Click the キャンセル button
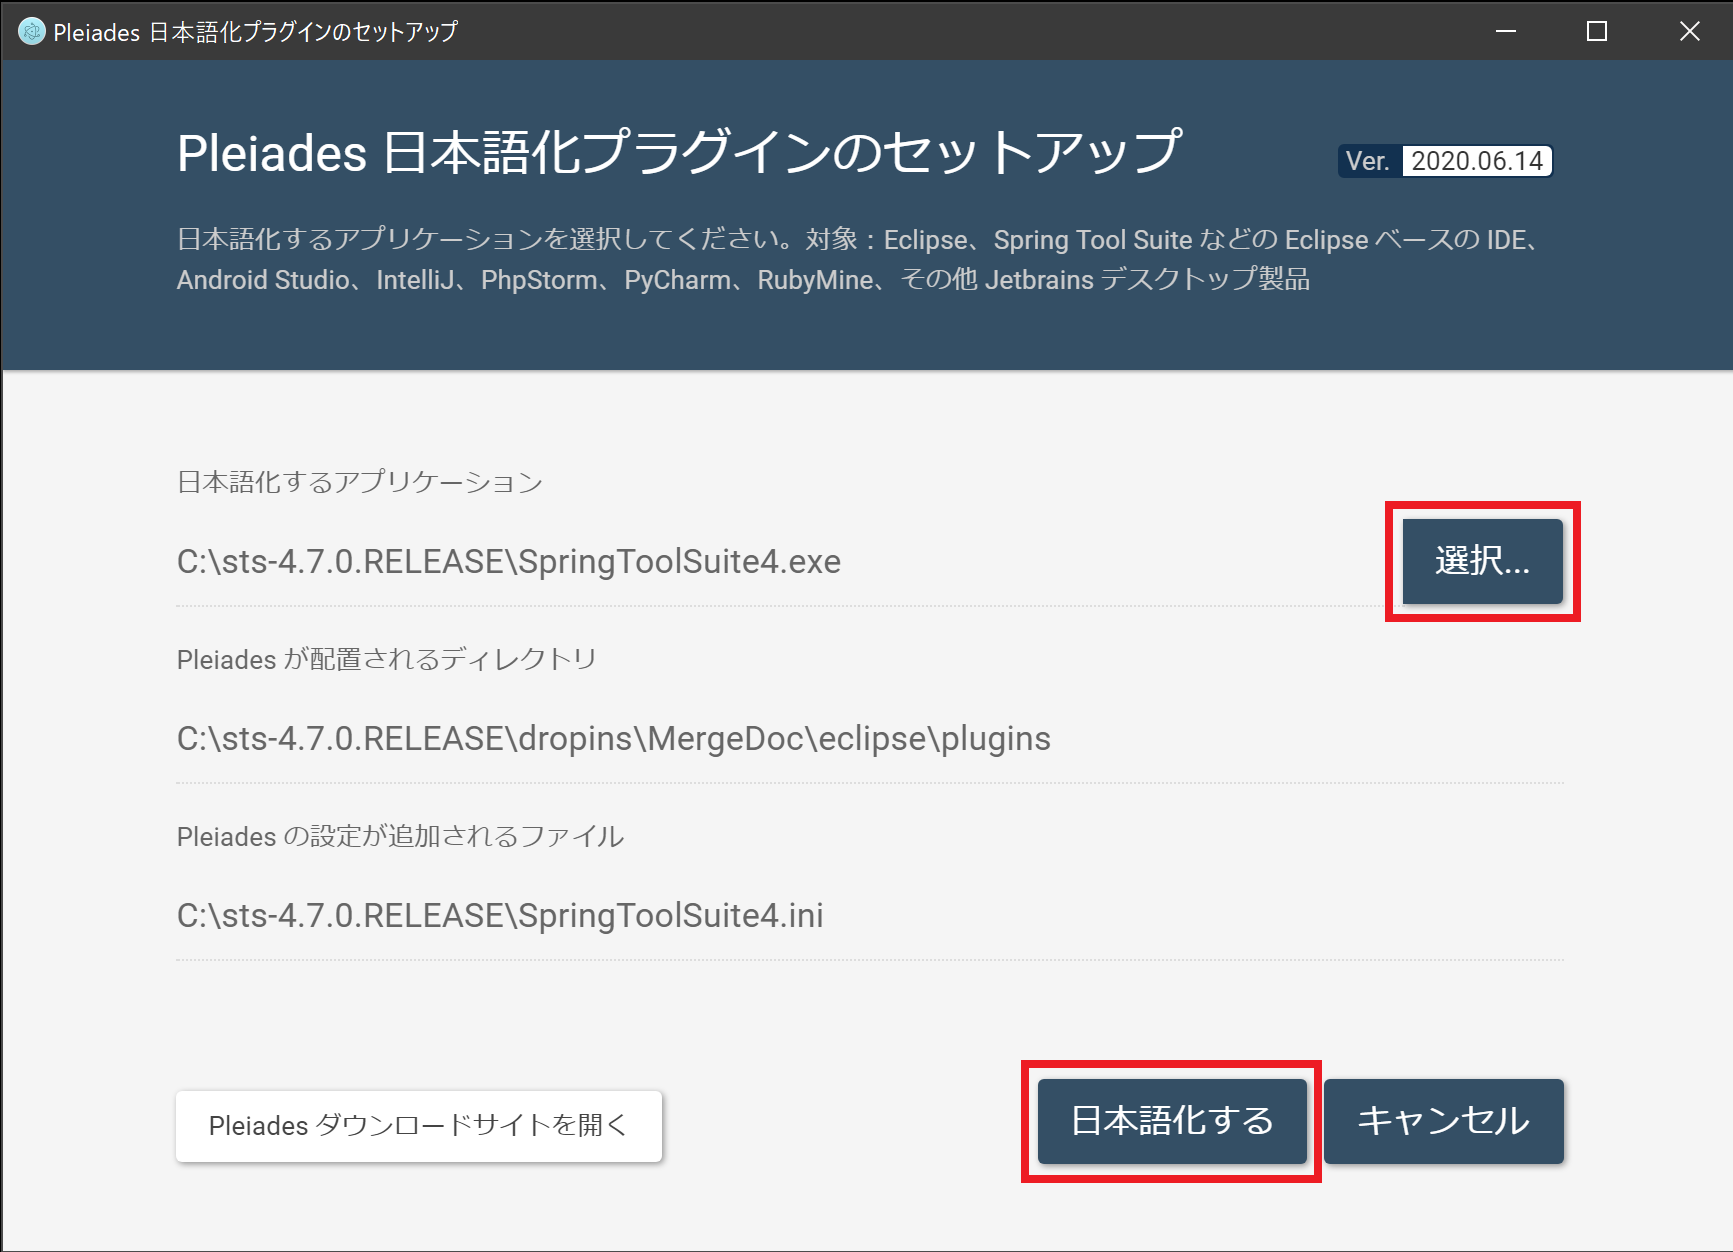This screenshot has width=1733, height=1252. tap(1443, 1121)
